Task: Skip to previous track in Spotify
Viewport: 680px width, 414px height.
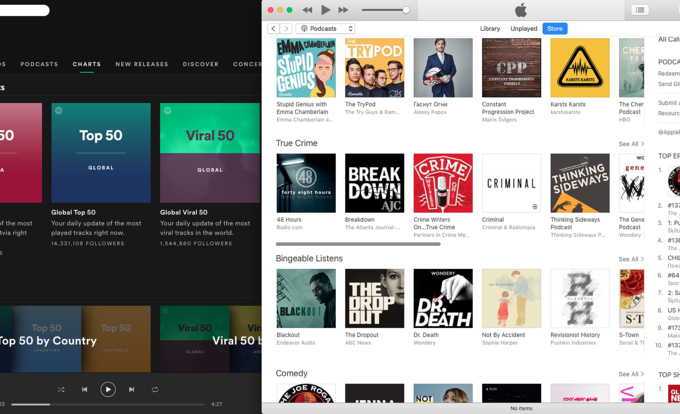Action: (85, 390)
